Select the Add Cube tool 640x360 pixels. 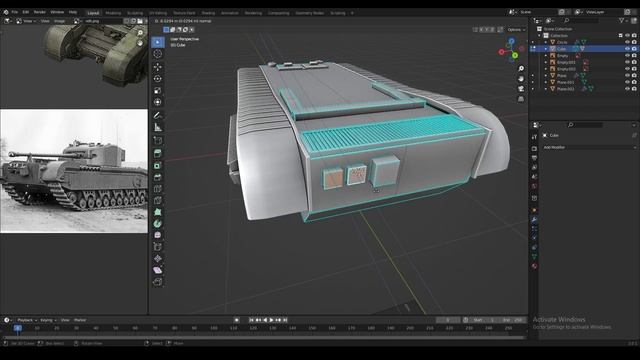[x=158, y=141]
